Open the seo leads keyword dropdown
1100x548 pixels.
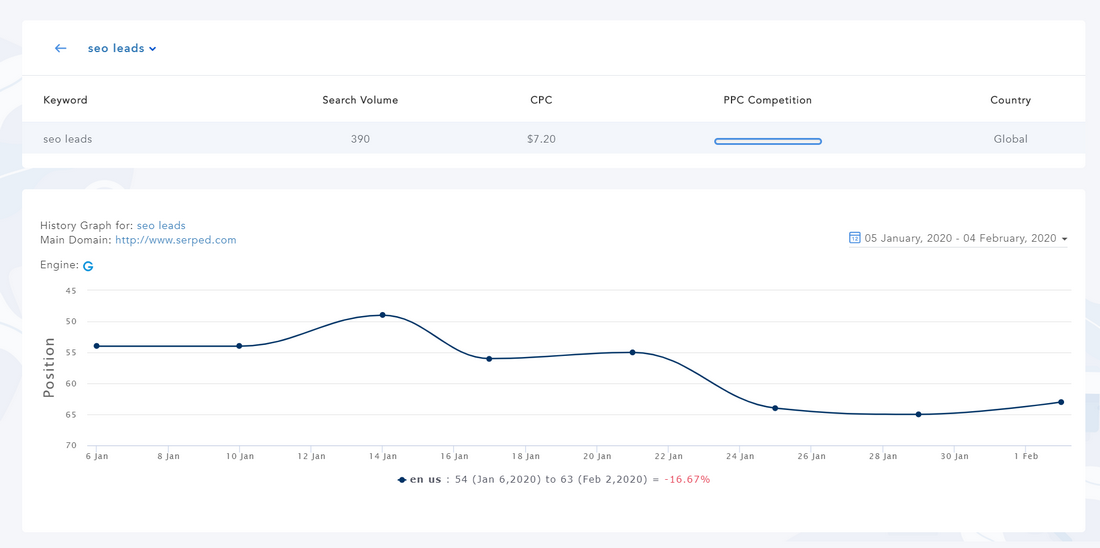point(122,48)
